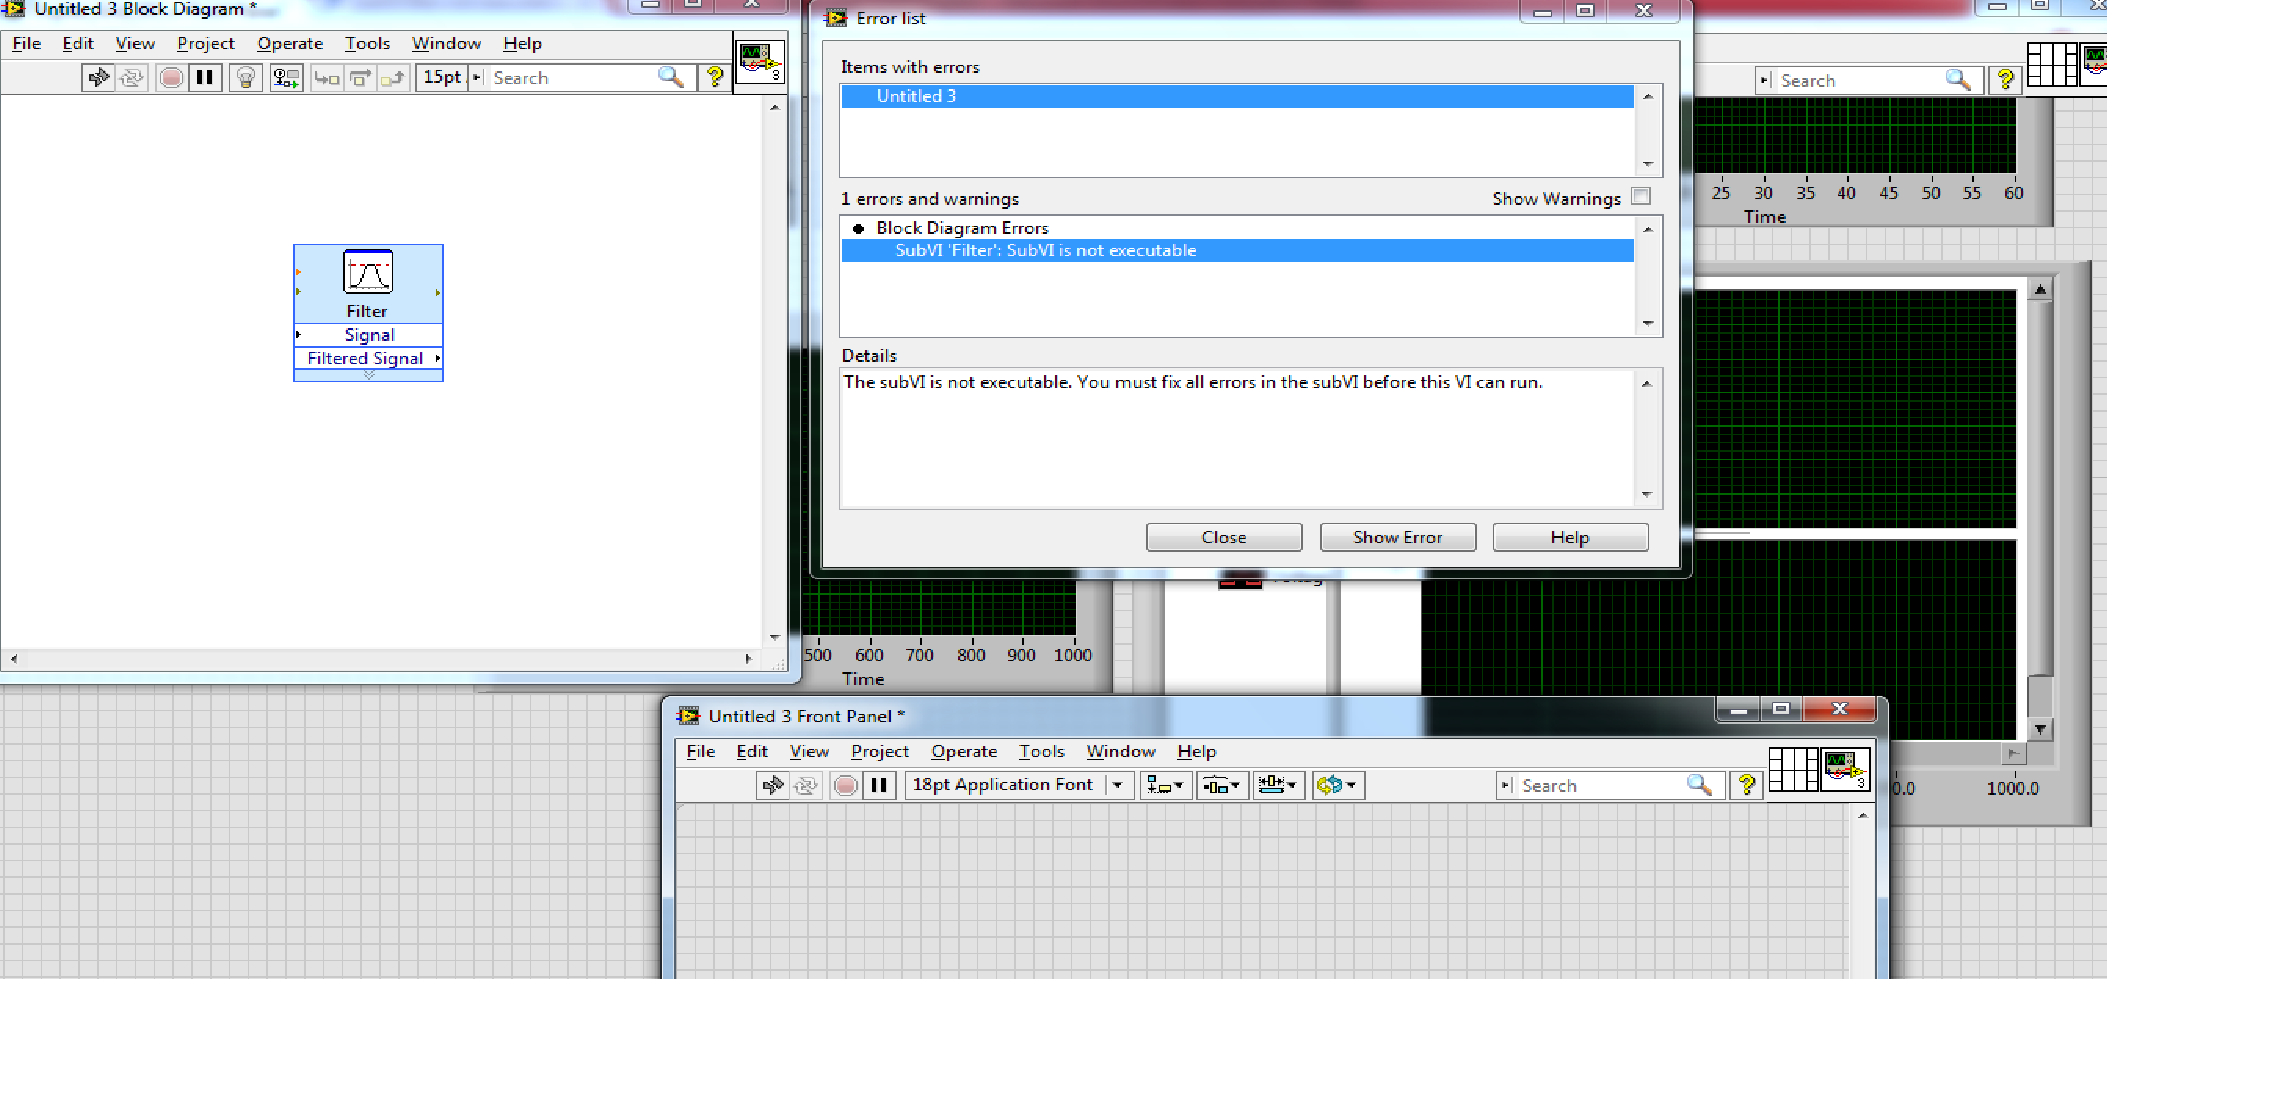The image size is (2282, 1102).
Task: Click Search field in Front Panel toolbar
Action: pyautogui.click(x=1600, y=786)
